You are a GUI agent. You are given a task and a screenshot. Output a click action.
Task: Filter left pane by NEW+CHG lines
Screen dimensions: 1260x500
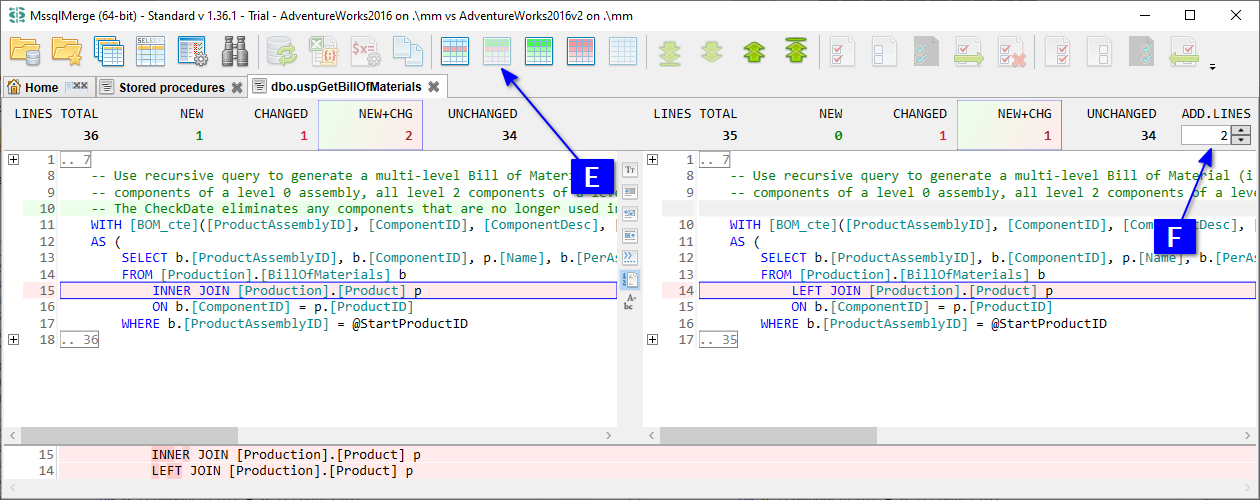tap(370, 125)
